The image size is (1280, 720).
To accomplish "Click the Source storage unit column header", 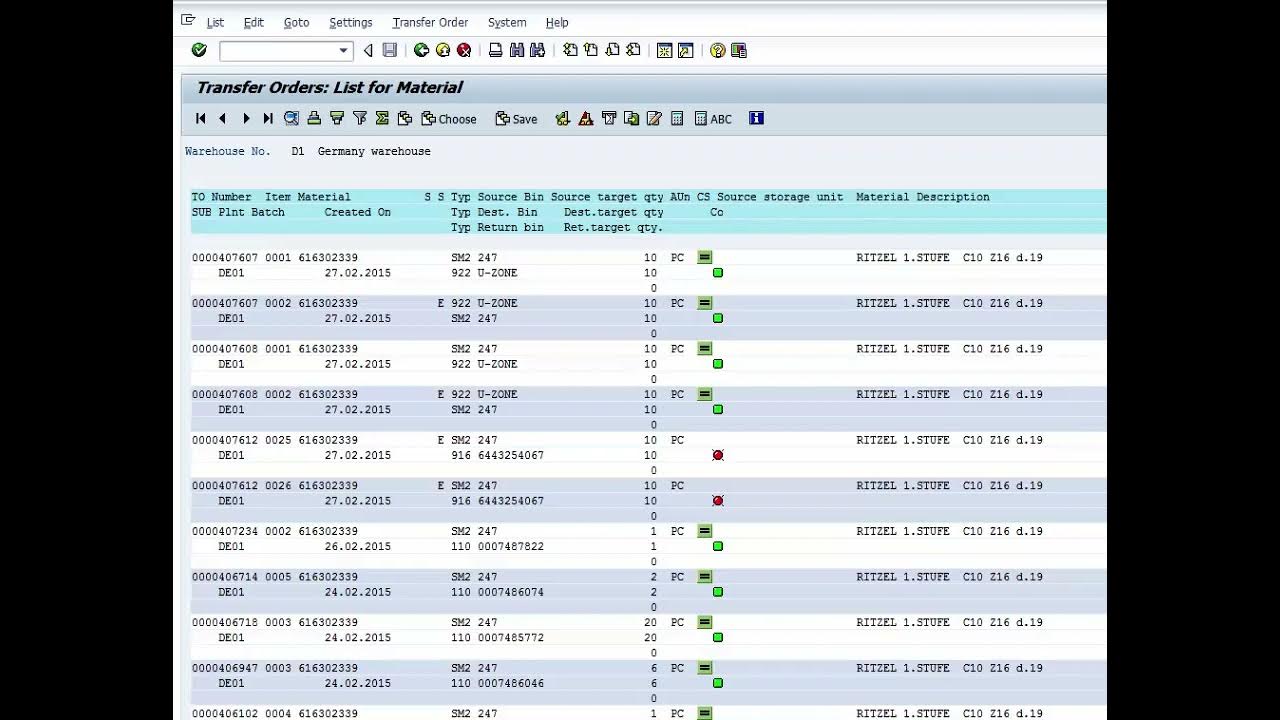I will pyautogui.click(x=780, y=197).
